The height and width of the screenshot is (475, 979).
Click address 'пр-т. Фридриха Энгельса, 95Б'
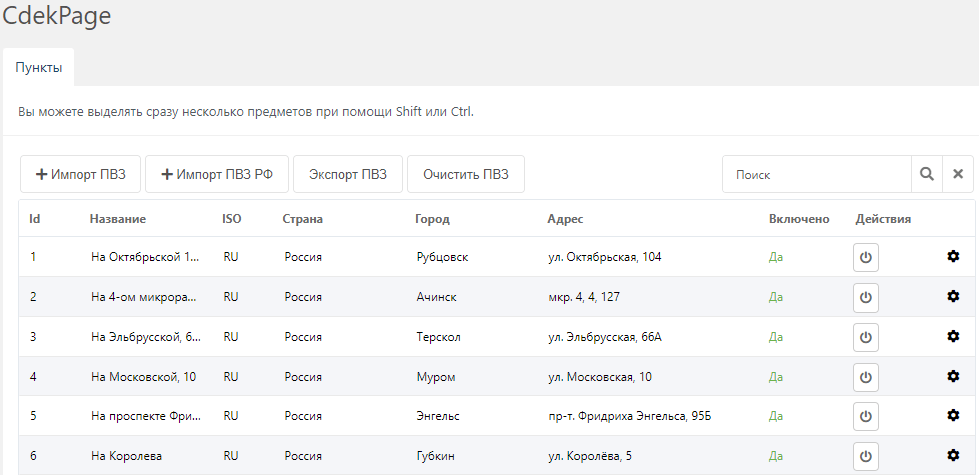(629, 416)
